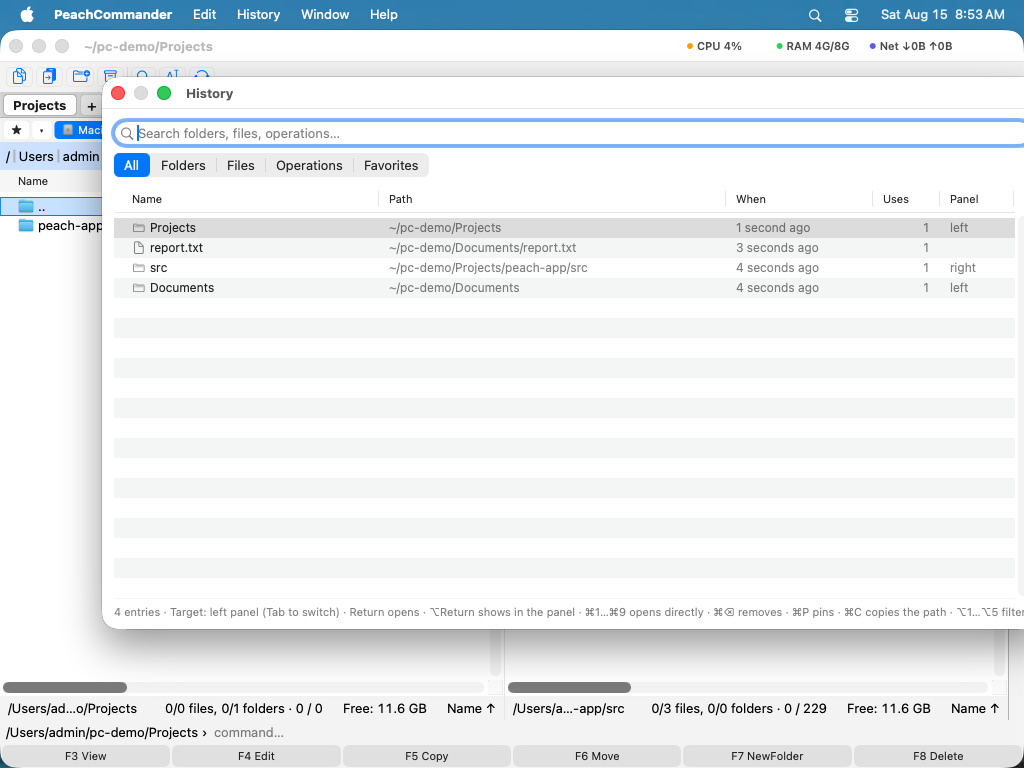Viewport: 1024px width, 768px height.
Task: Sort History by the Path column header
Action: pos(400,199)
